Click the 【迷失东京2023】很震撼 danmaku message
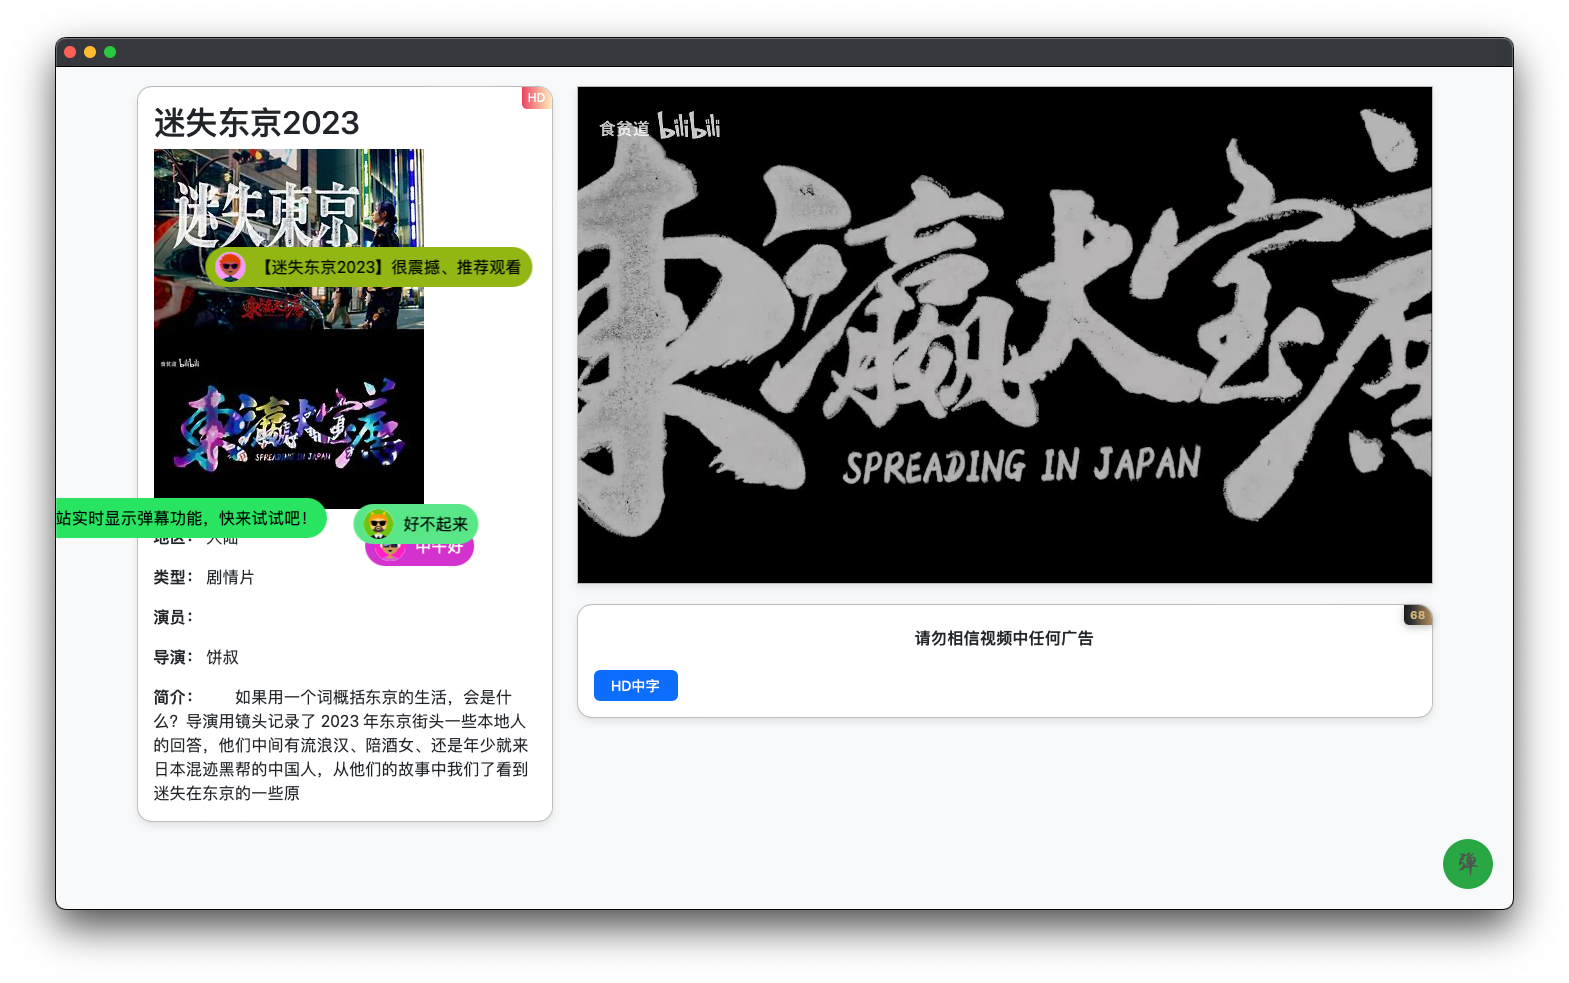 pyautogui.click(x=391, y=267)
